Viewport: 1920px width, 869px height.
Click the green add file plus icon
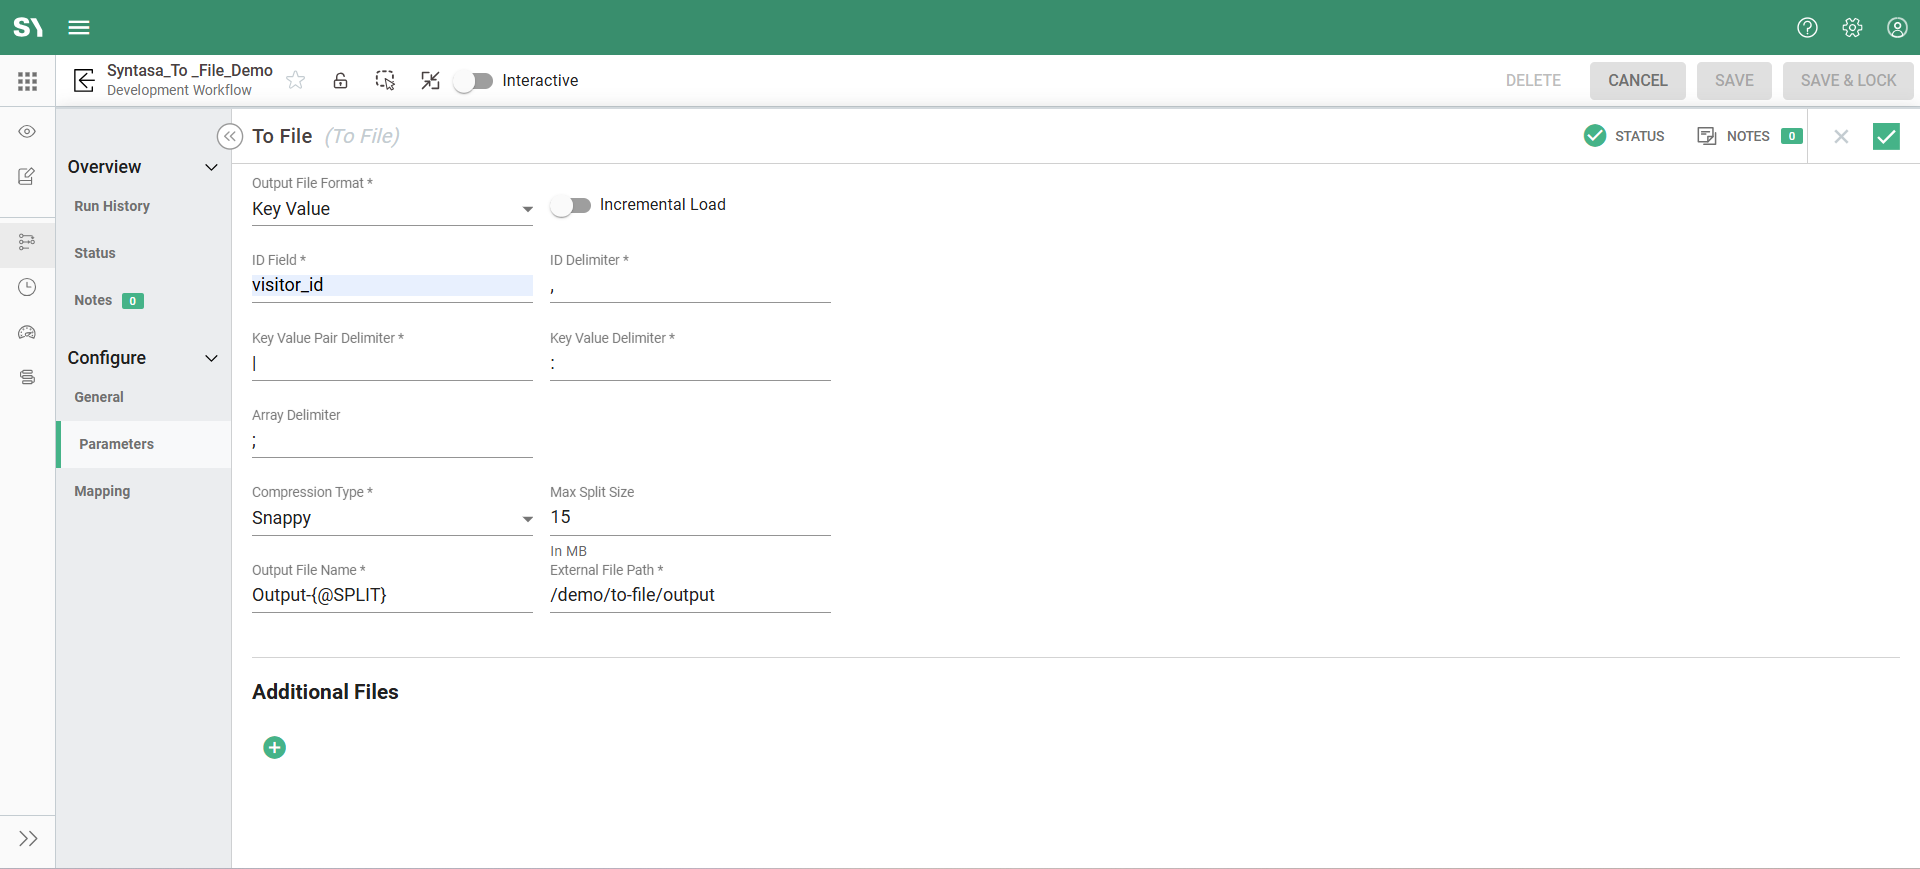pyautogui.click(x=274, y=748)
